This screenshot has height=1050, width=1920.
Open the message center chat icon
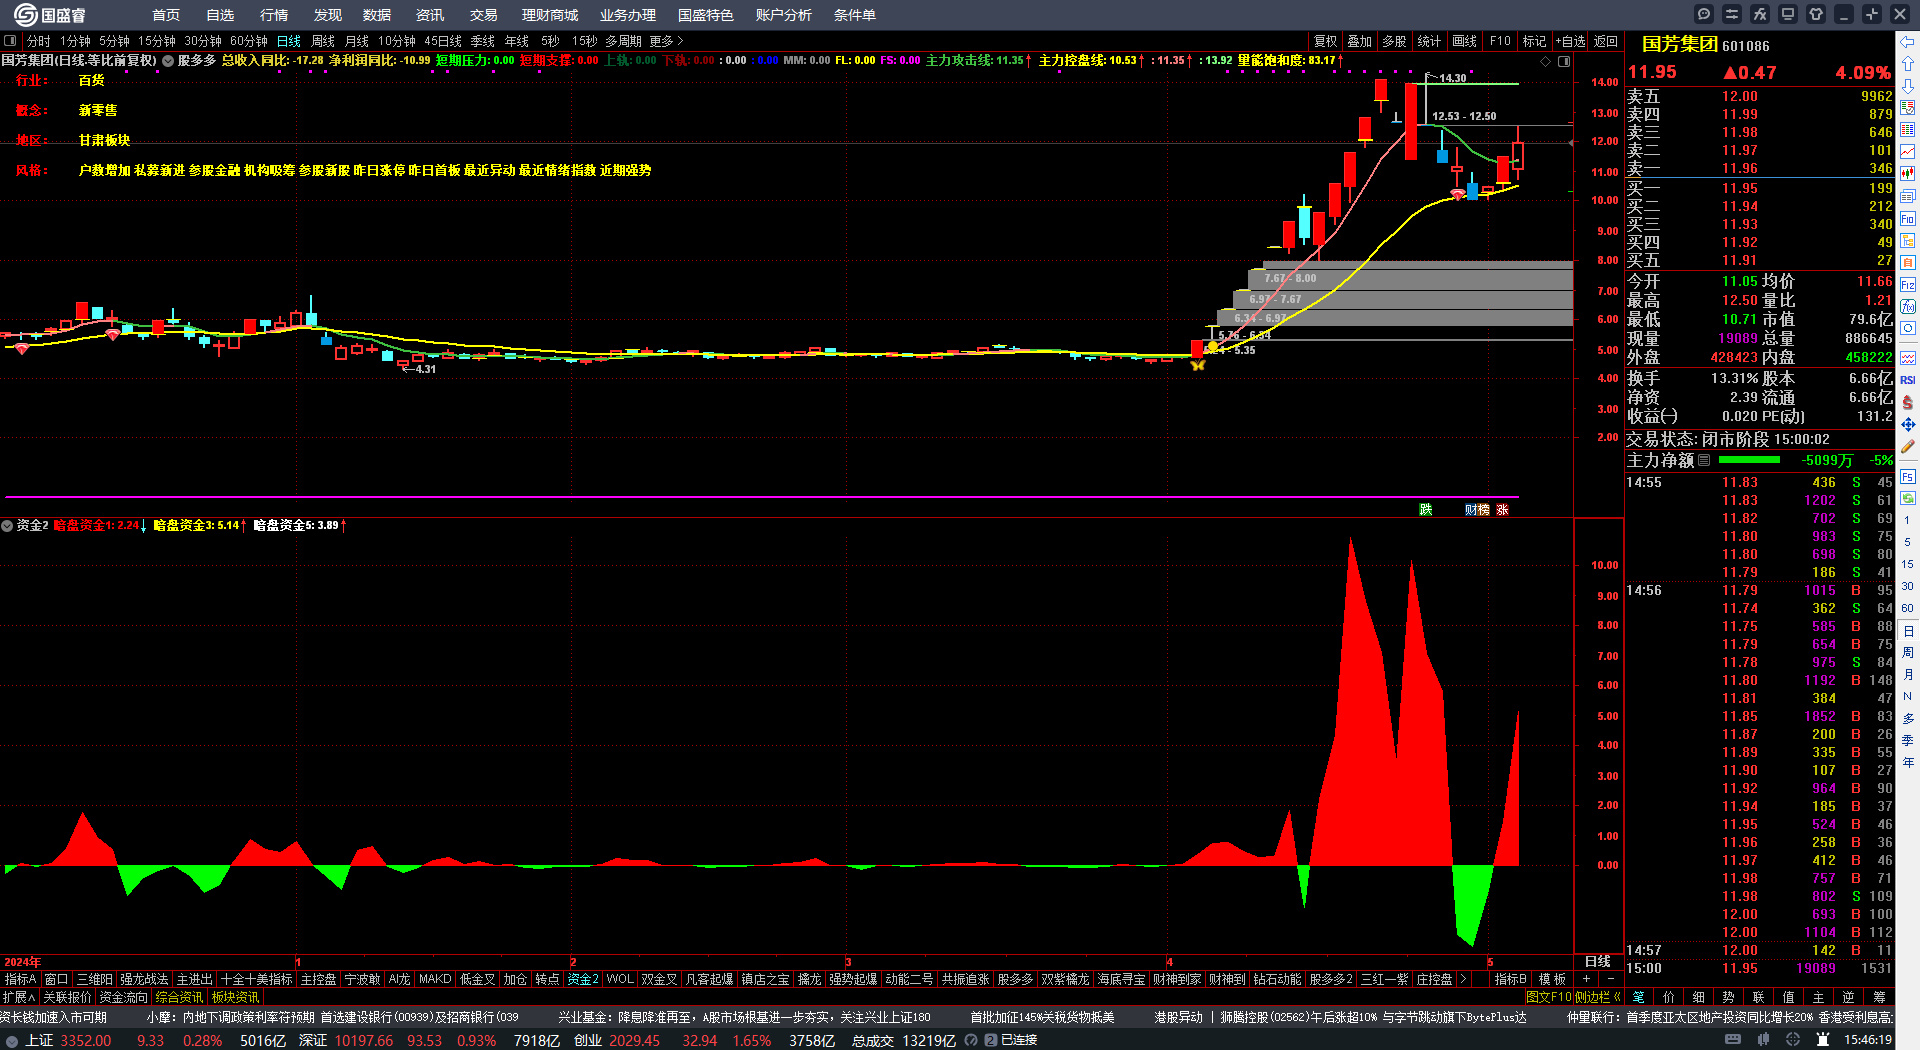coord(1704,14)
